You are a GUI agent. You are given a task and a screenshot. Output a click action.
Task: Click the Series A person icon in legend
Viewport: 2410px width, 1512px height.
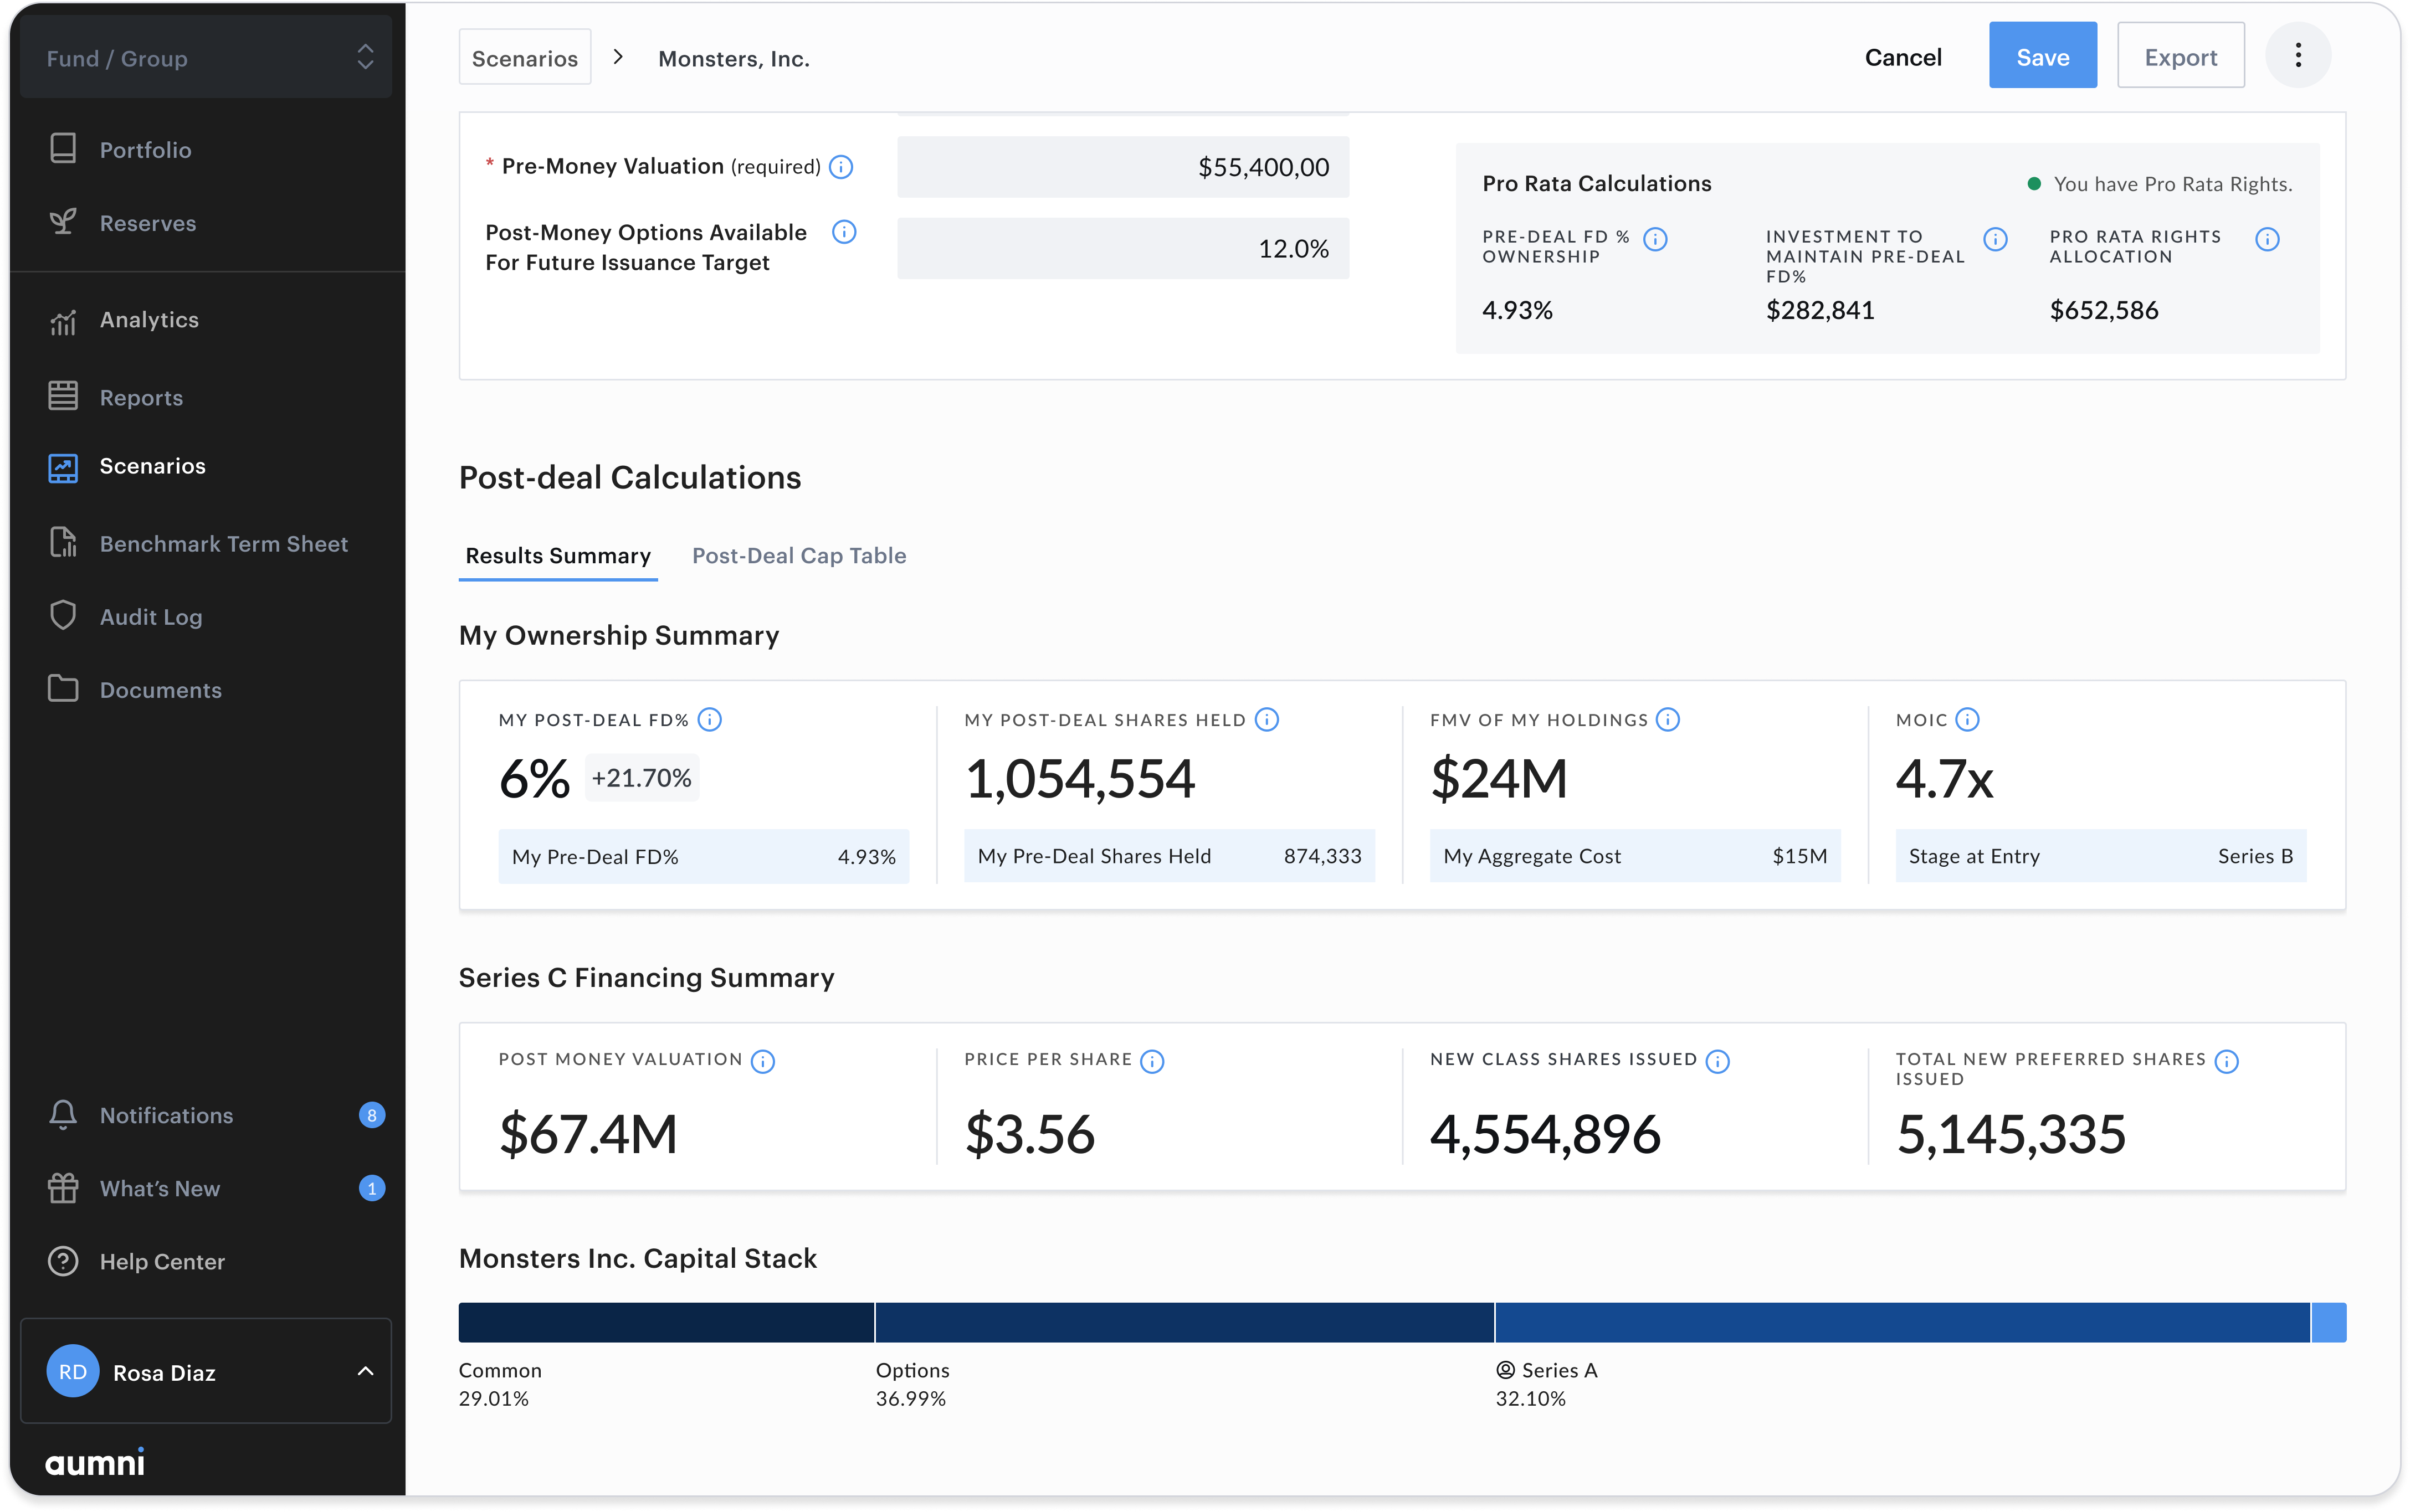pos(1505,1370)
